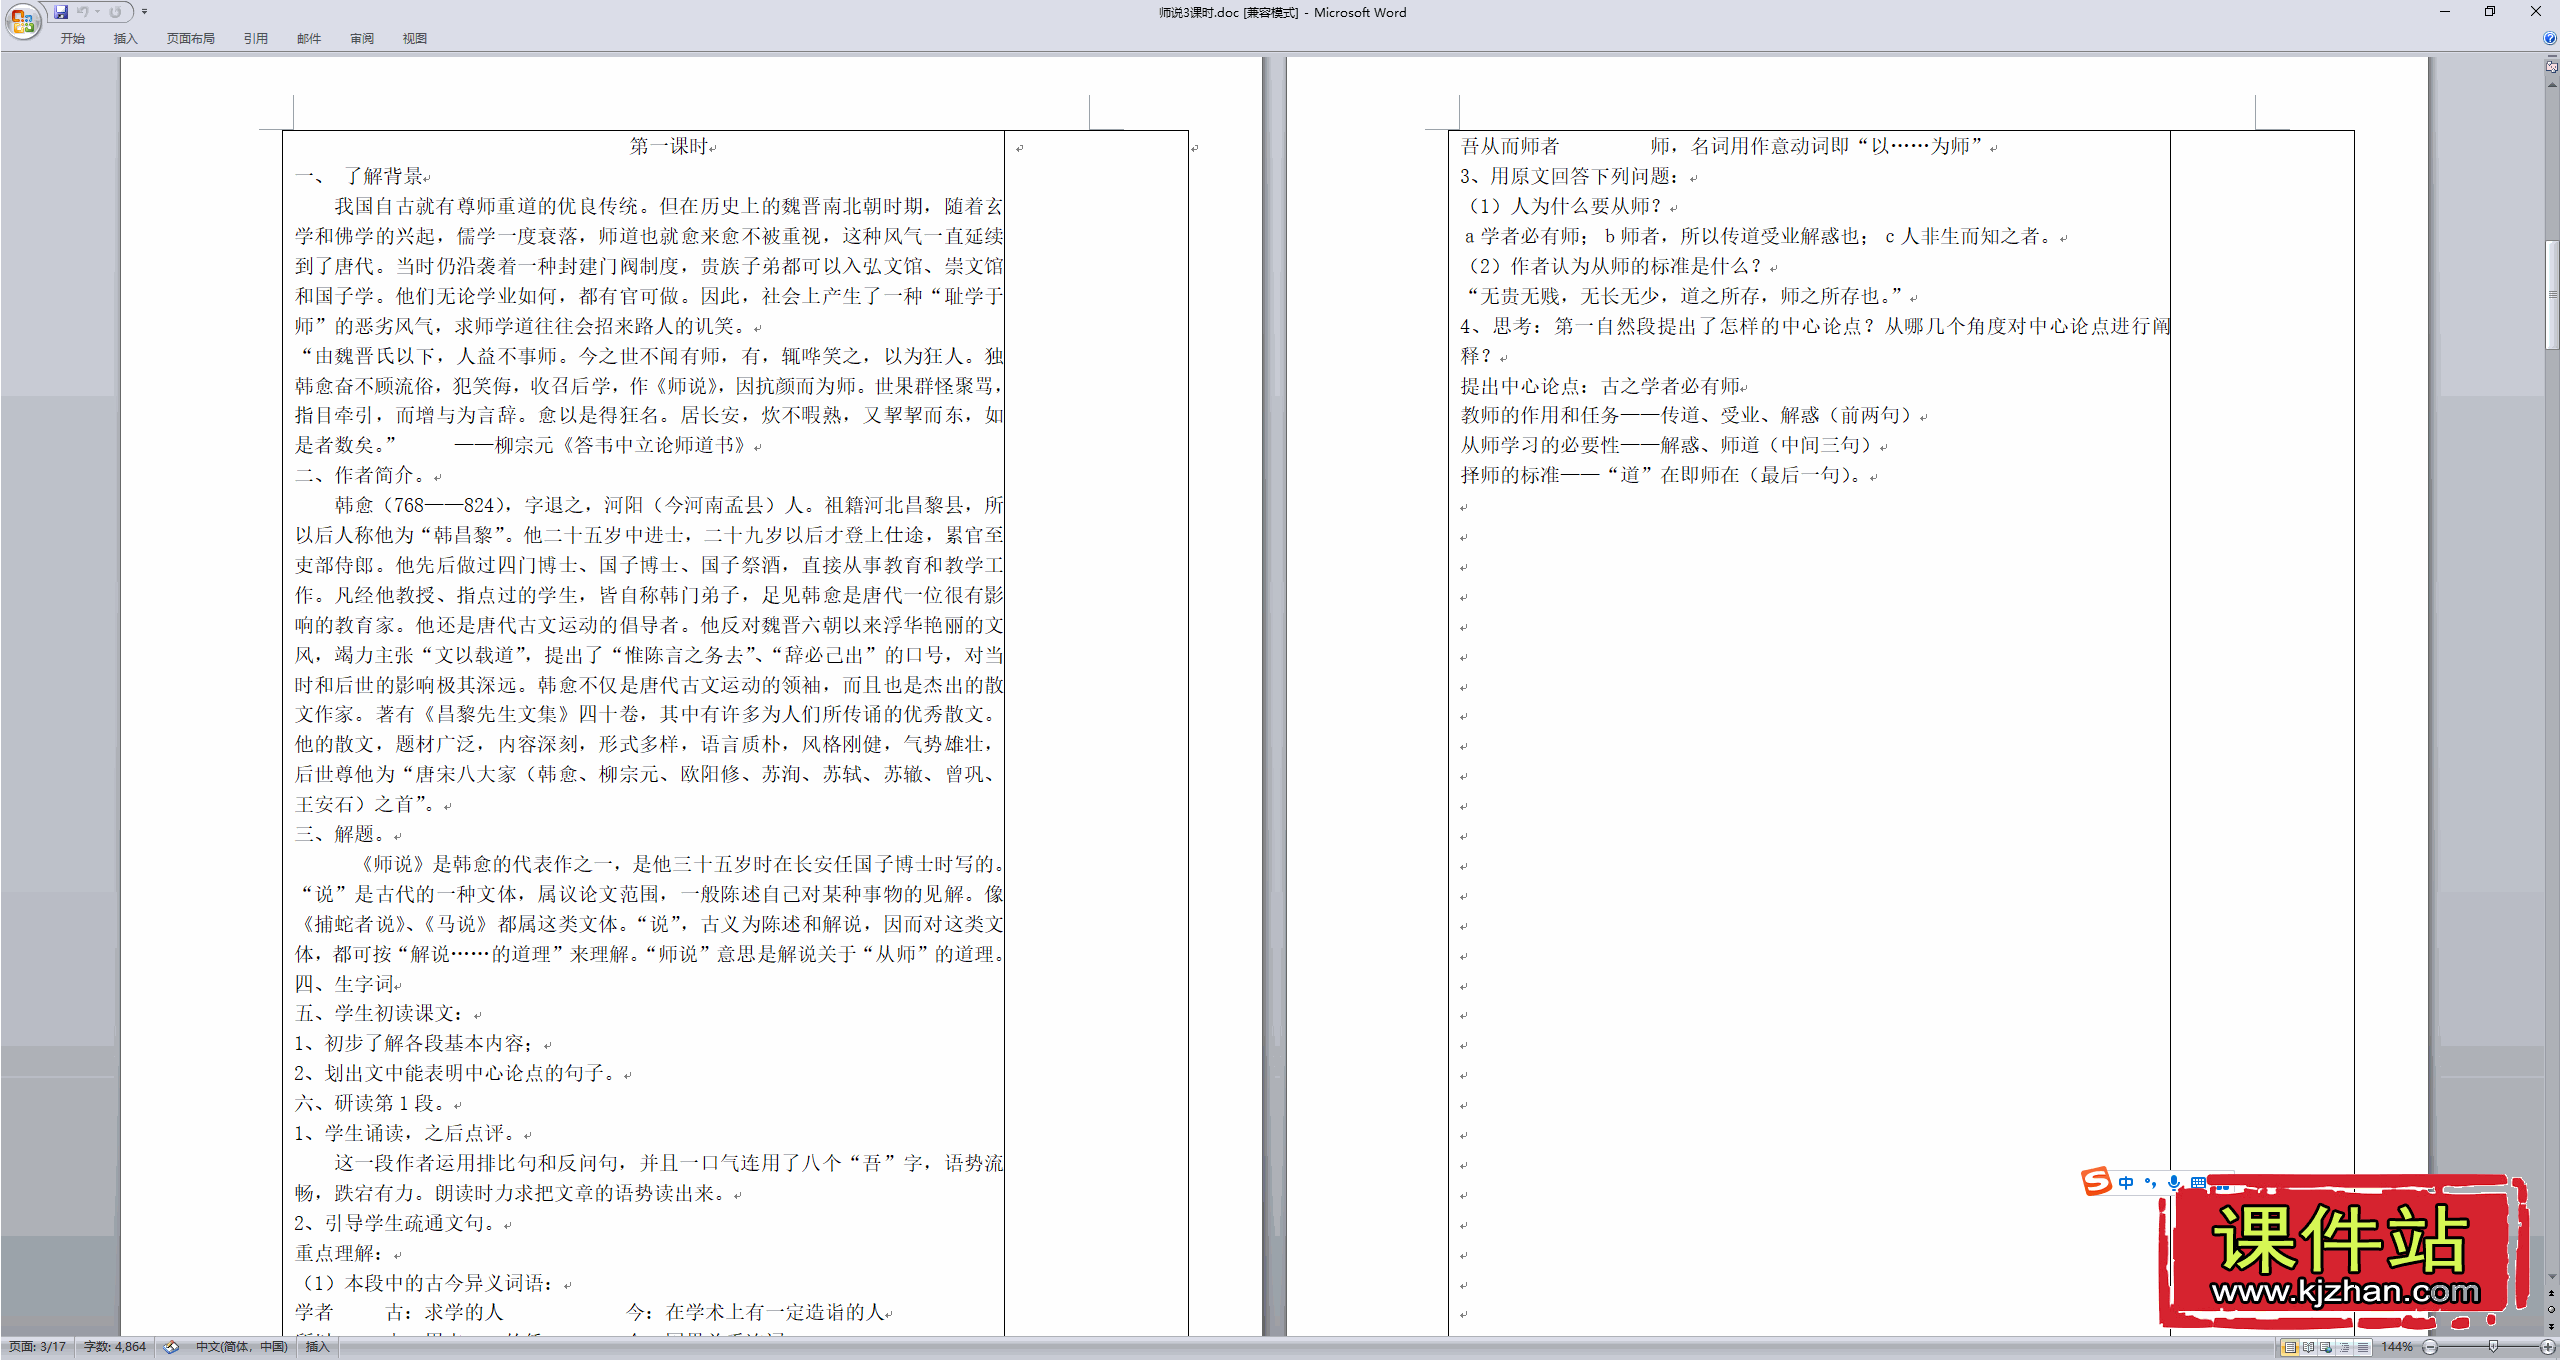The width and height of the screenshot is (2560, 1360).
Task: Select the Draft view button
Action: pyautogui.click(x=2362, y=1347)
